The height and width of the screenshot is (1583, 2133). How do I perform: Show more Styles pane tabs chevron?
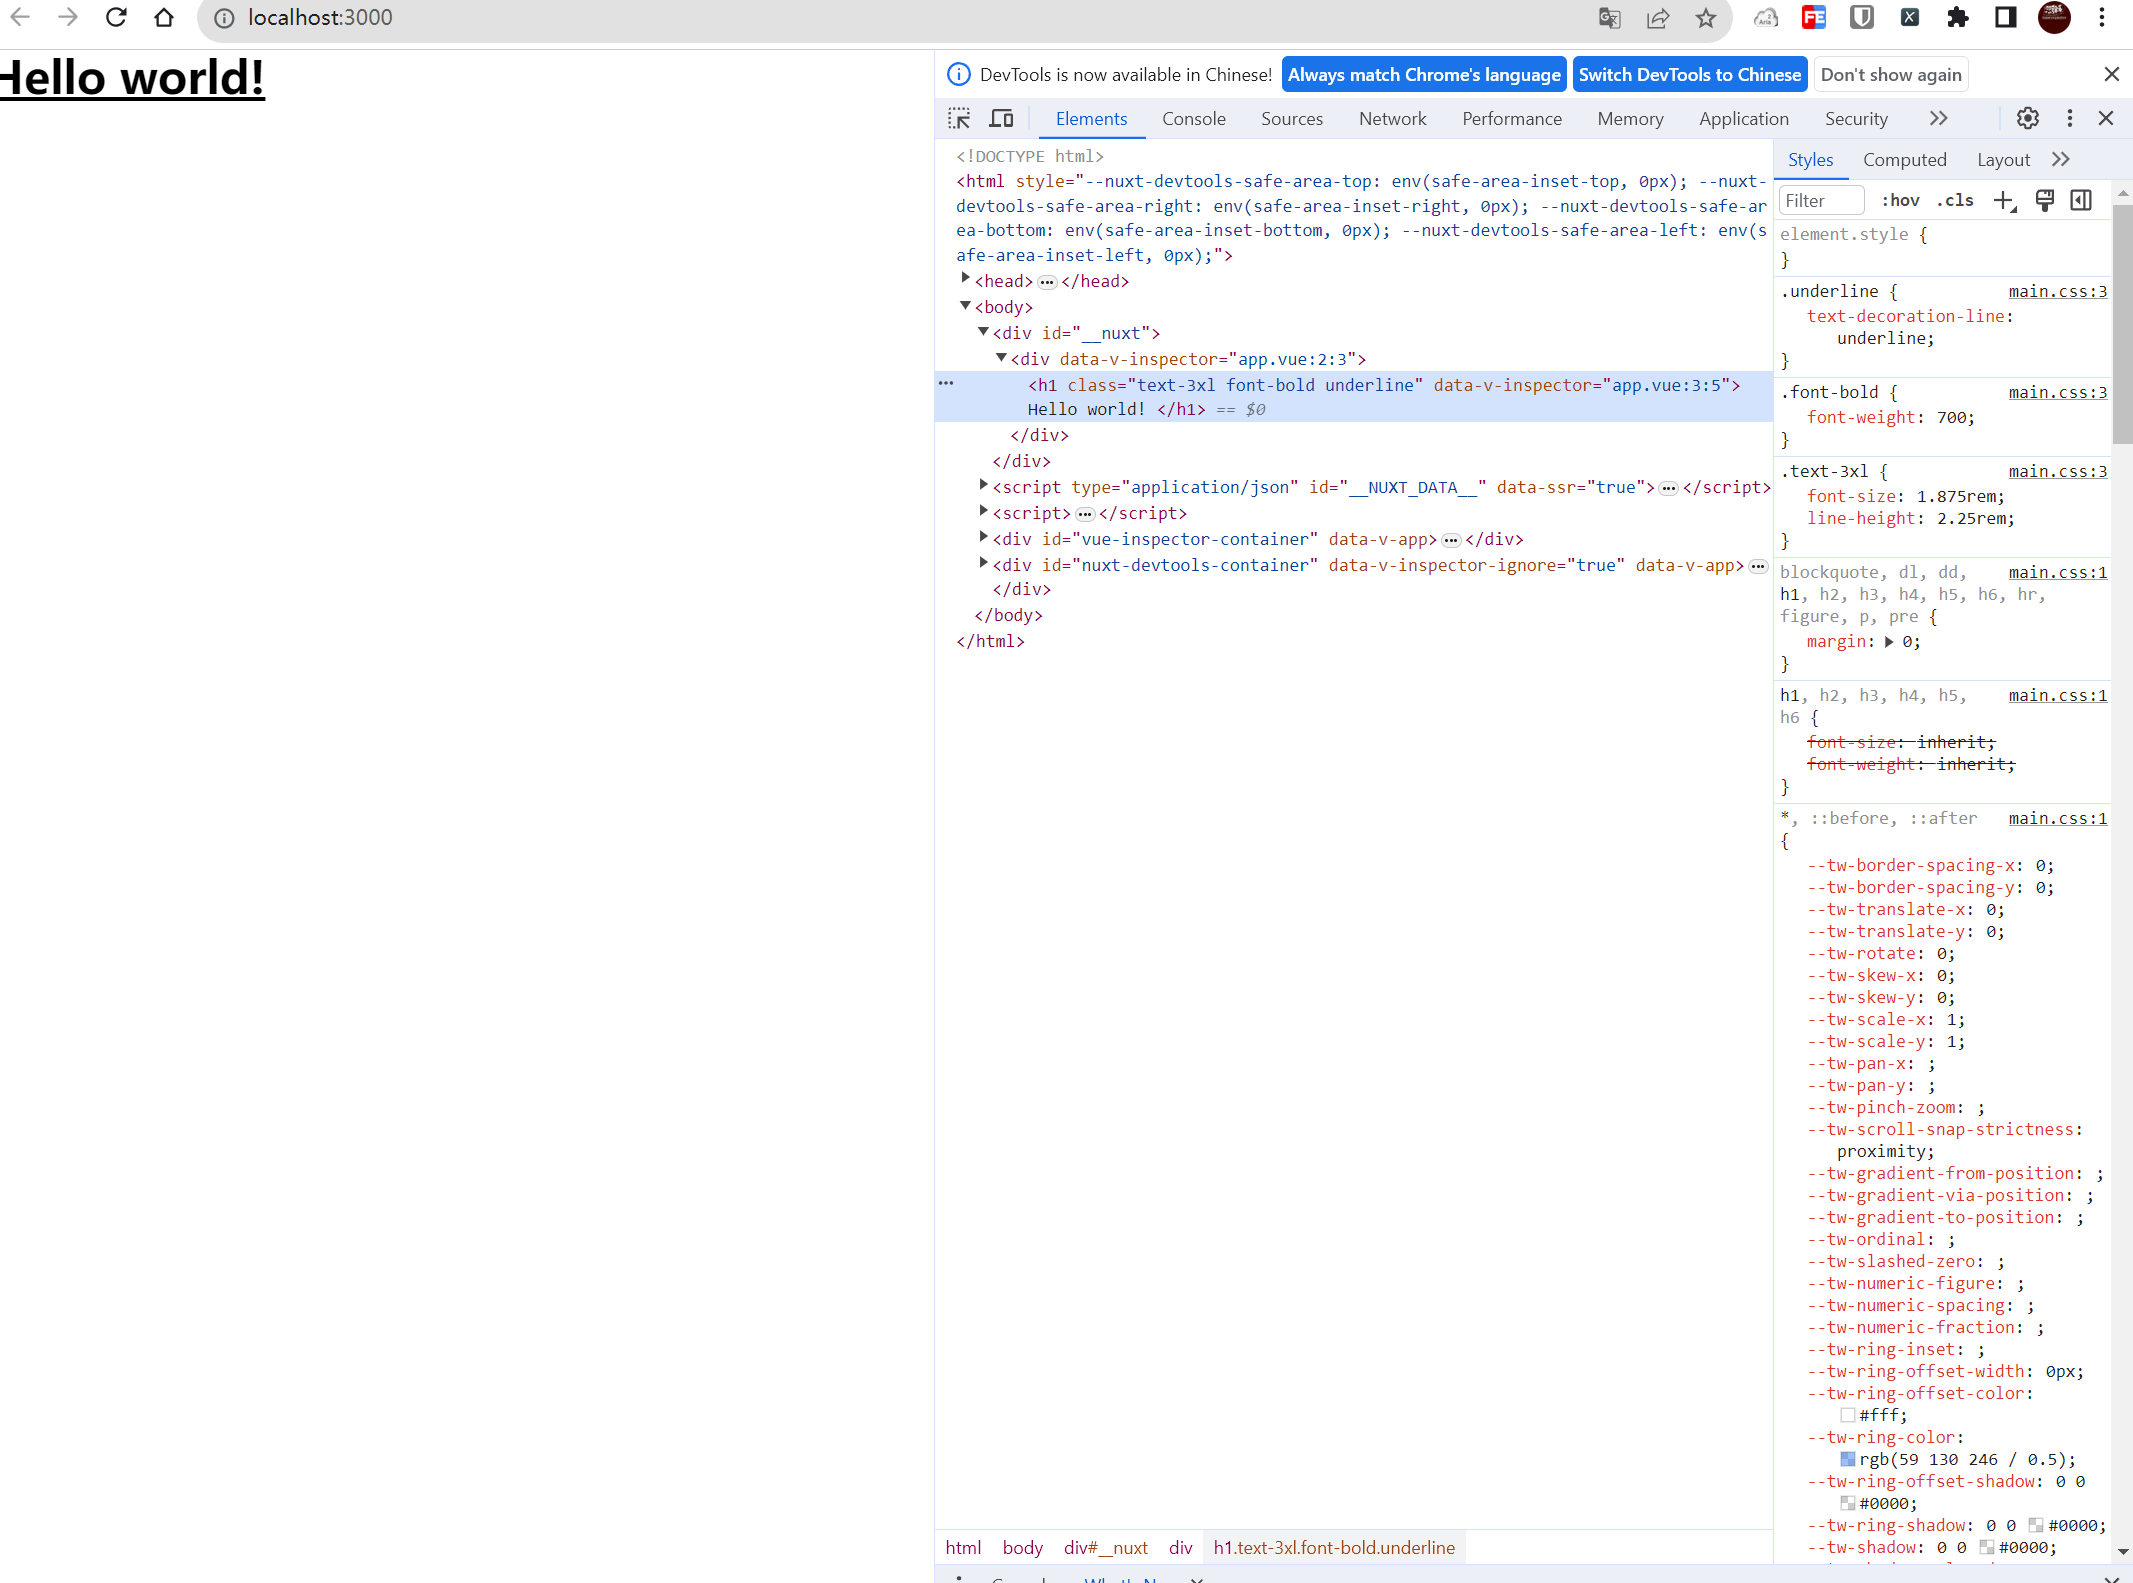click(2061, 159)
